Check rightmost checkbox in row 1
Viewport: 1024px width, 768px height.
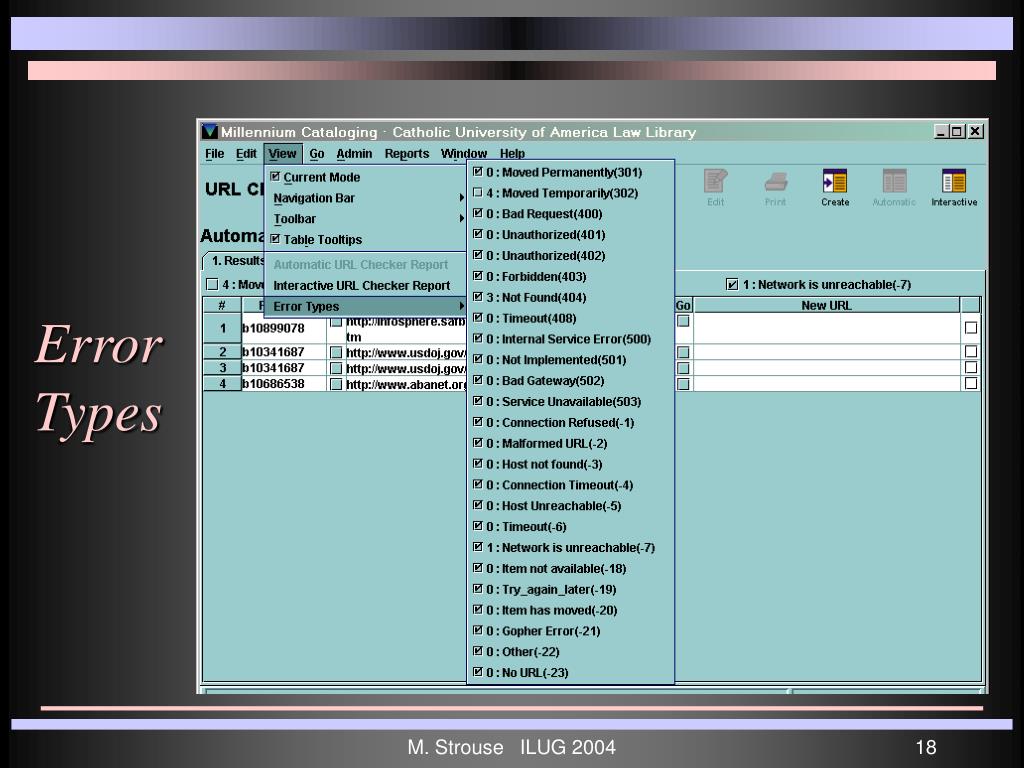point(971,328)
